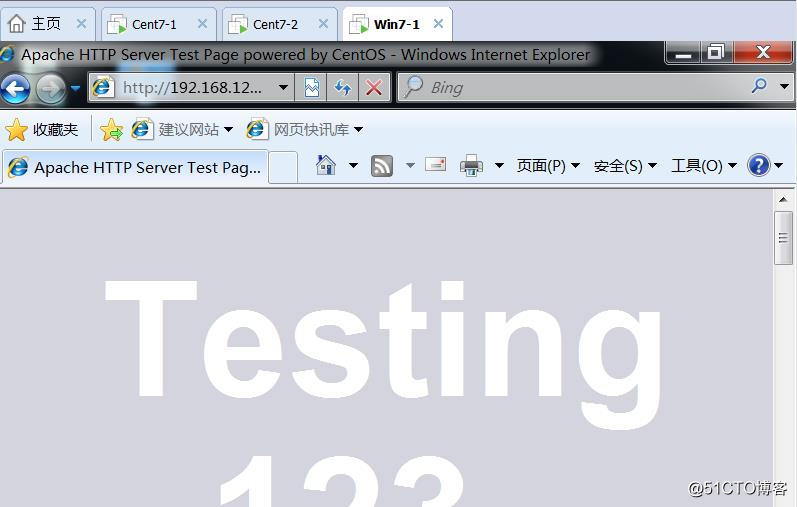Open a new blank IE tab

(x=283, y=167)
